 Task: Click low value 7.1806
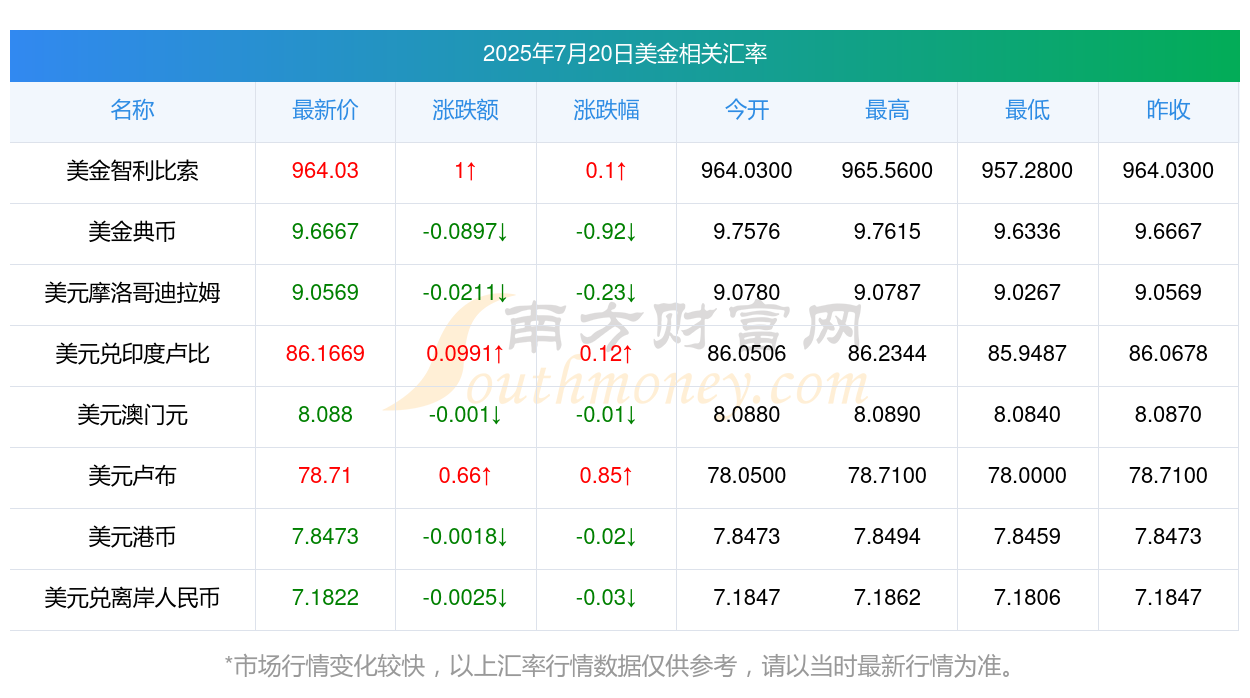1028,598
